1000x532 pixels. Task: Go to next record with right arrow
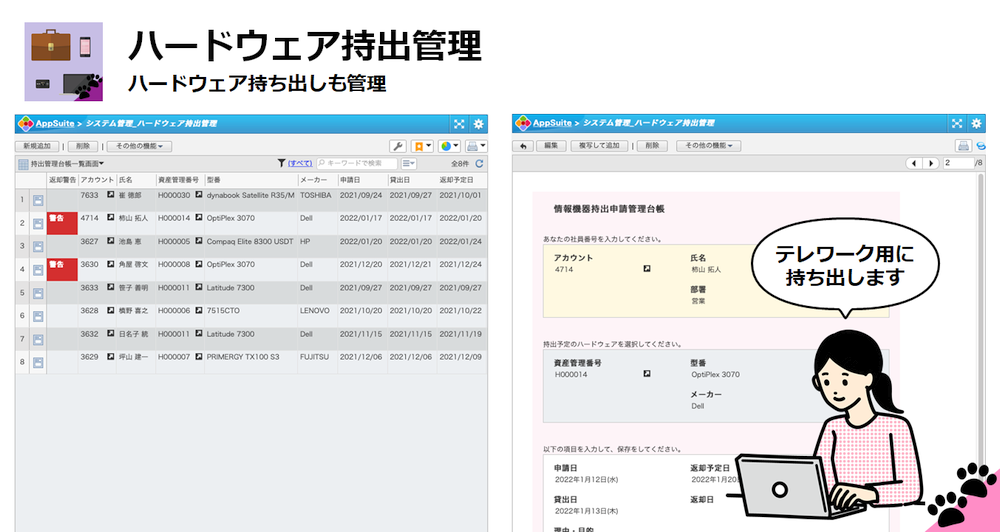[x=930, y=163]
